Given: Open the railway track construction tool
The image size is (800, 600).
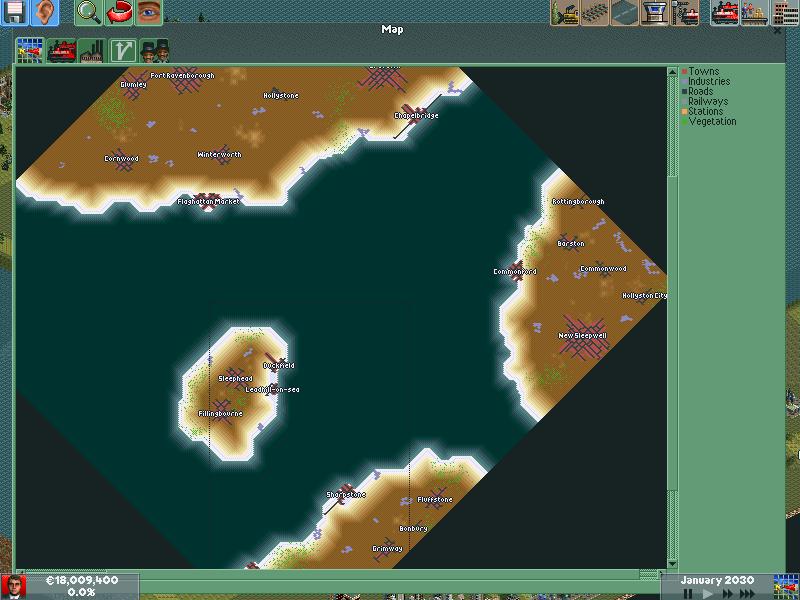Looking at the screenshot, I should pyautogui.click(x=595, y=12).
